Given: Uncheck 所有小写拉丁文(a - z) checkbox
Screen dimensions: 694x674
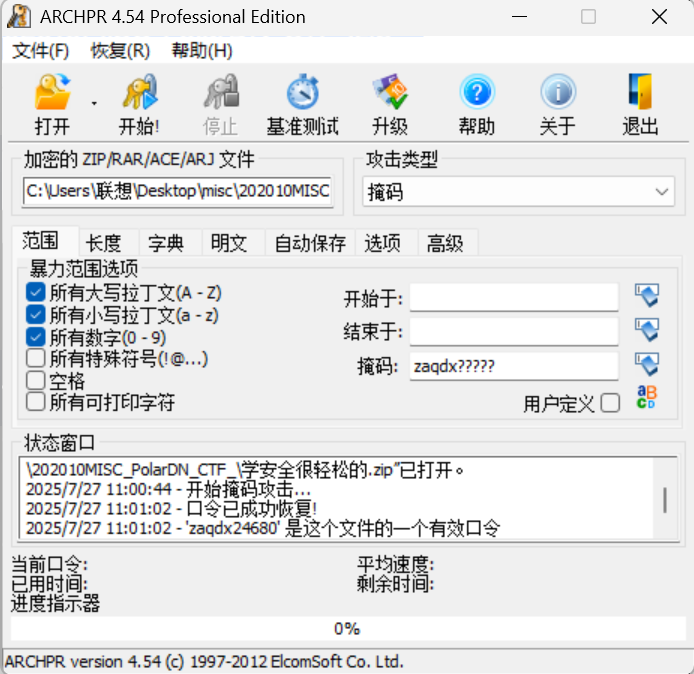Looking at the screenshot, I should pos(35,315).
